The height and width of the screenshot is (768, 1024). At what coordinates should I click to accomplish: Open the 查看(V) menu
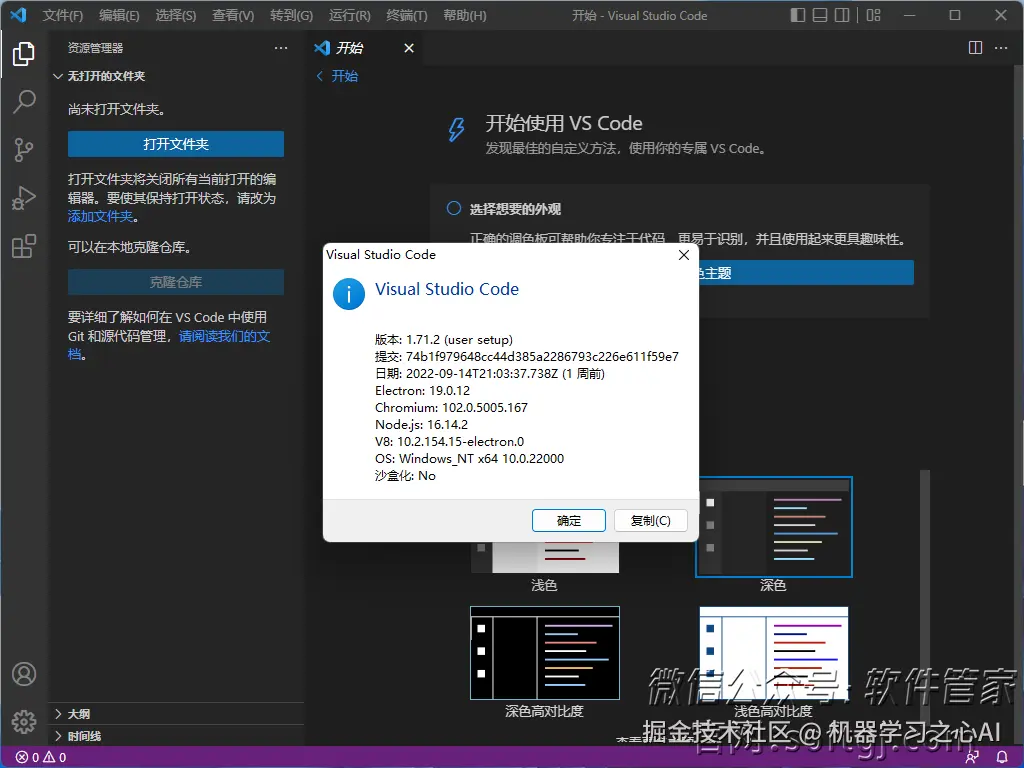(232, 15)
